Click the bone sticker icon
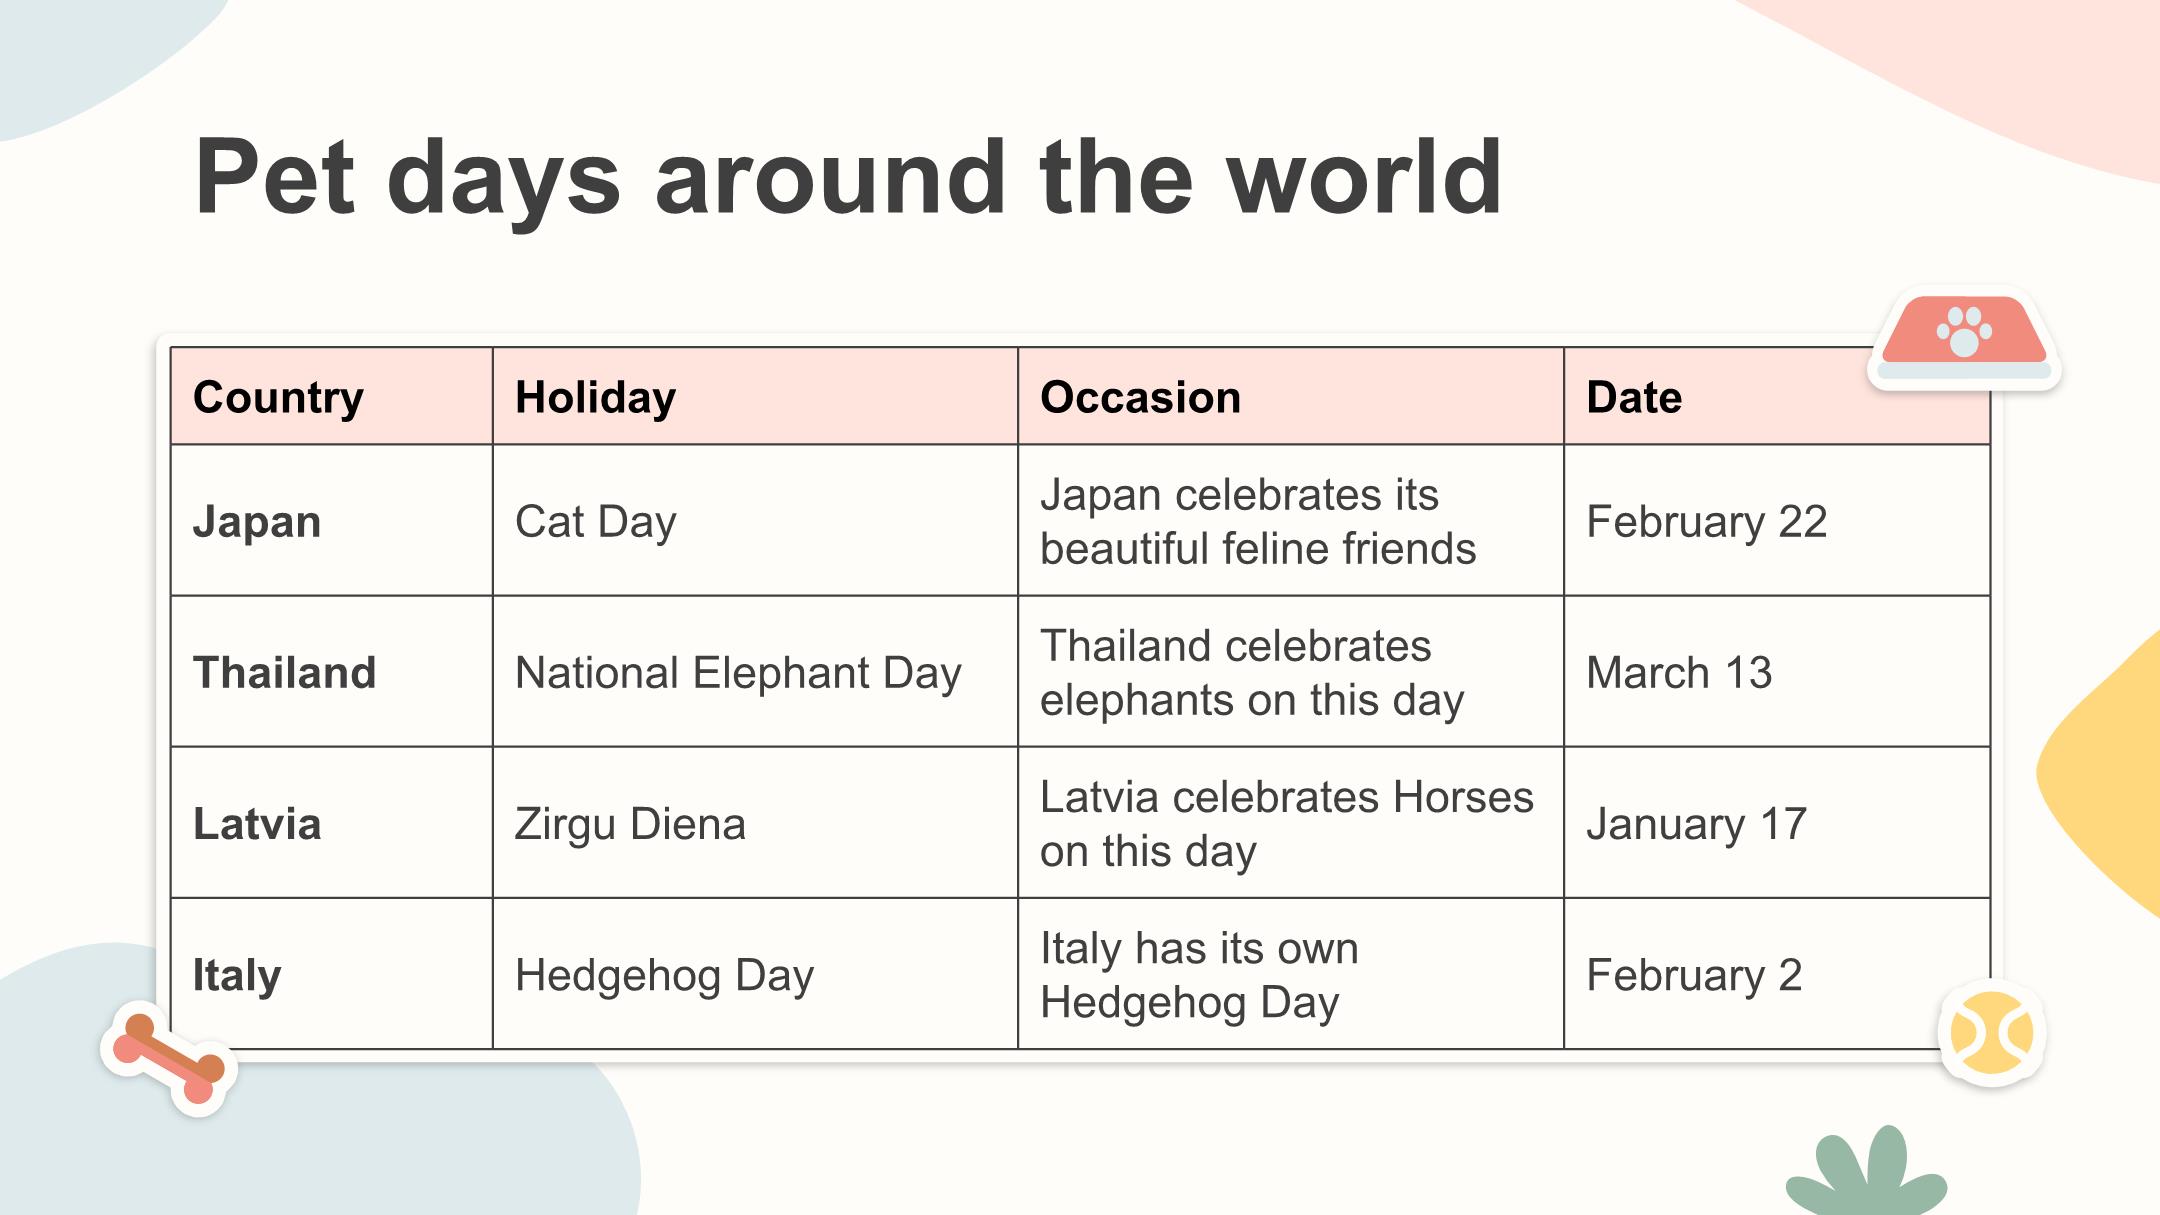 169,1058
